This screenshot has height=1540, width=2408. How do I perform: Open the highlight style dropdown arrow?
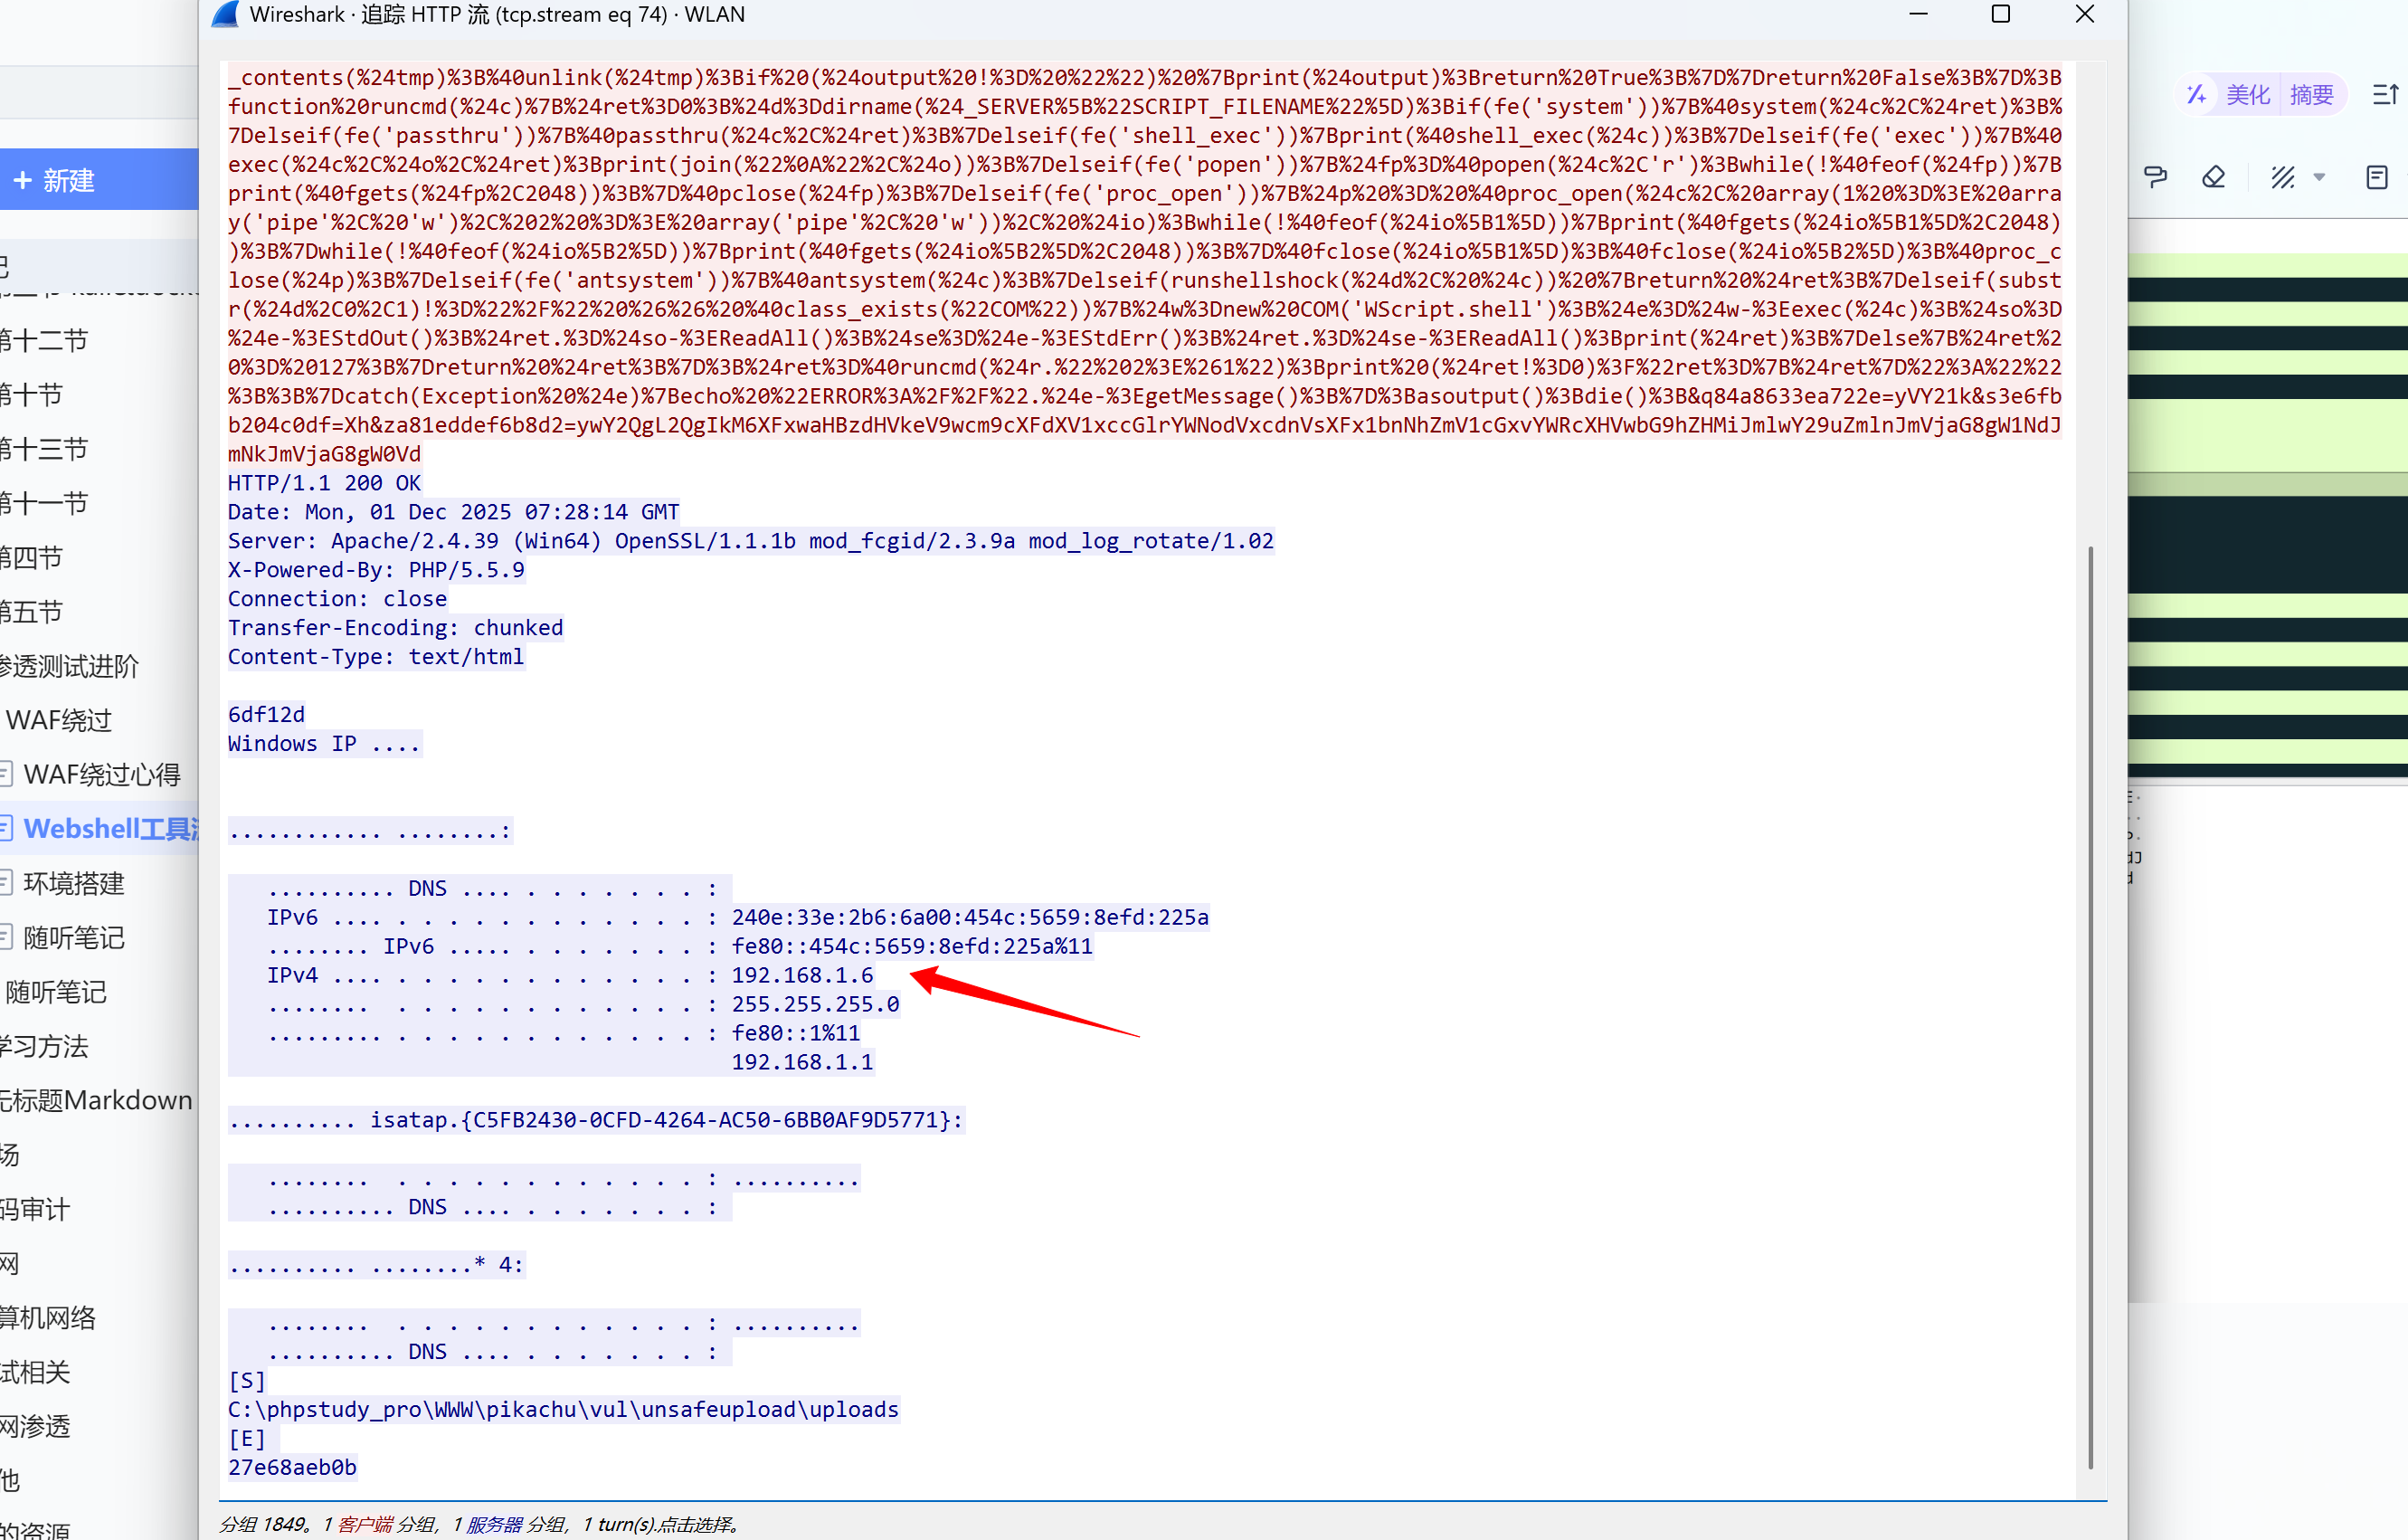(2319, 178)
